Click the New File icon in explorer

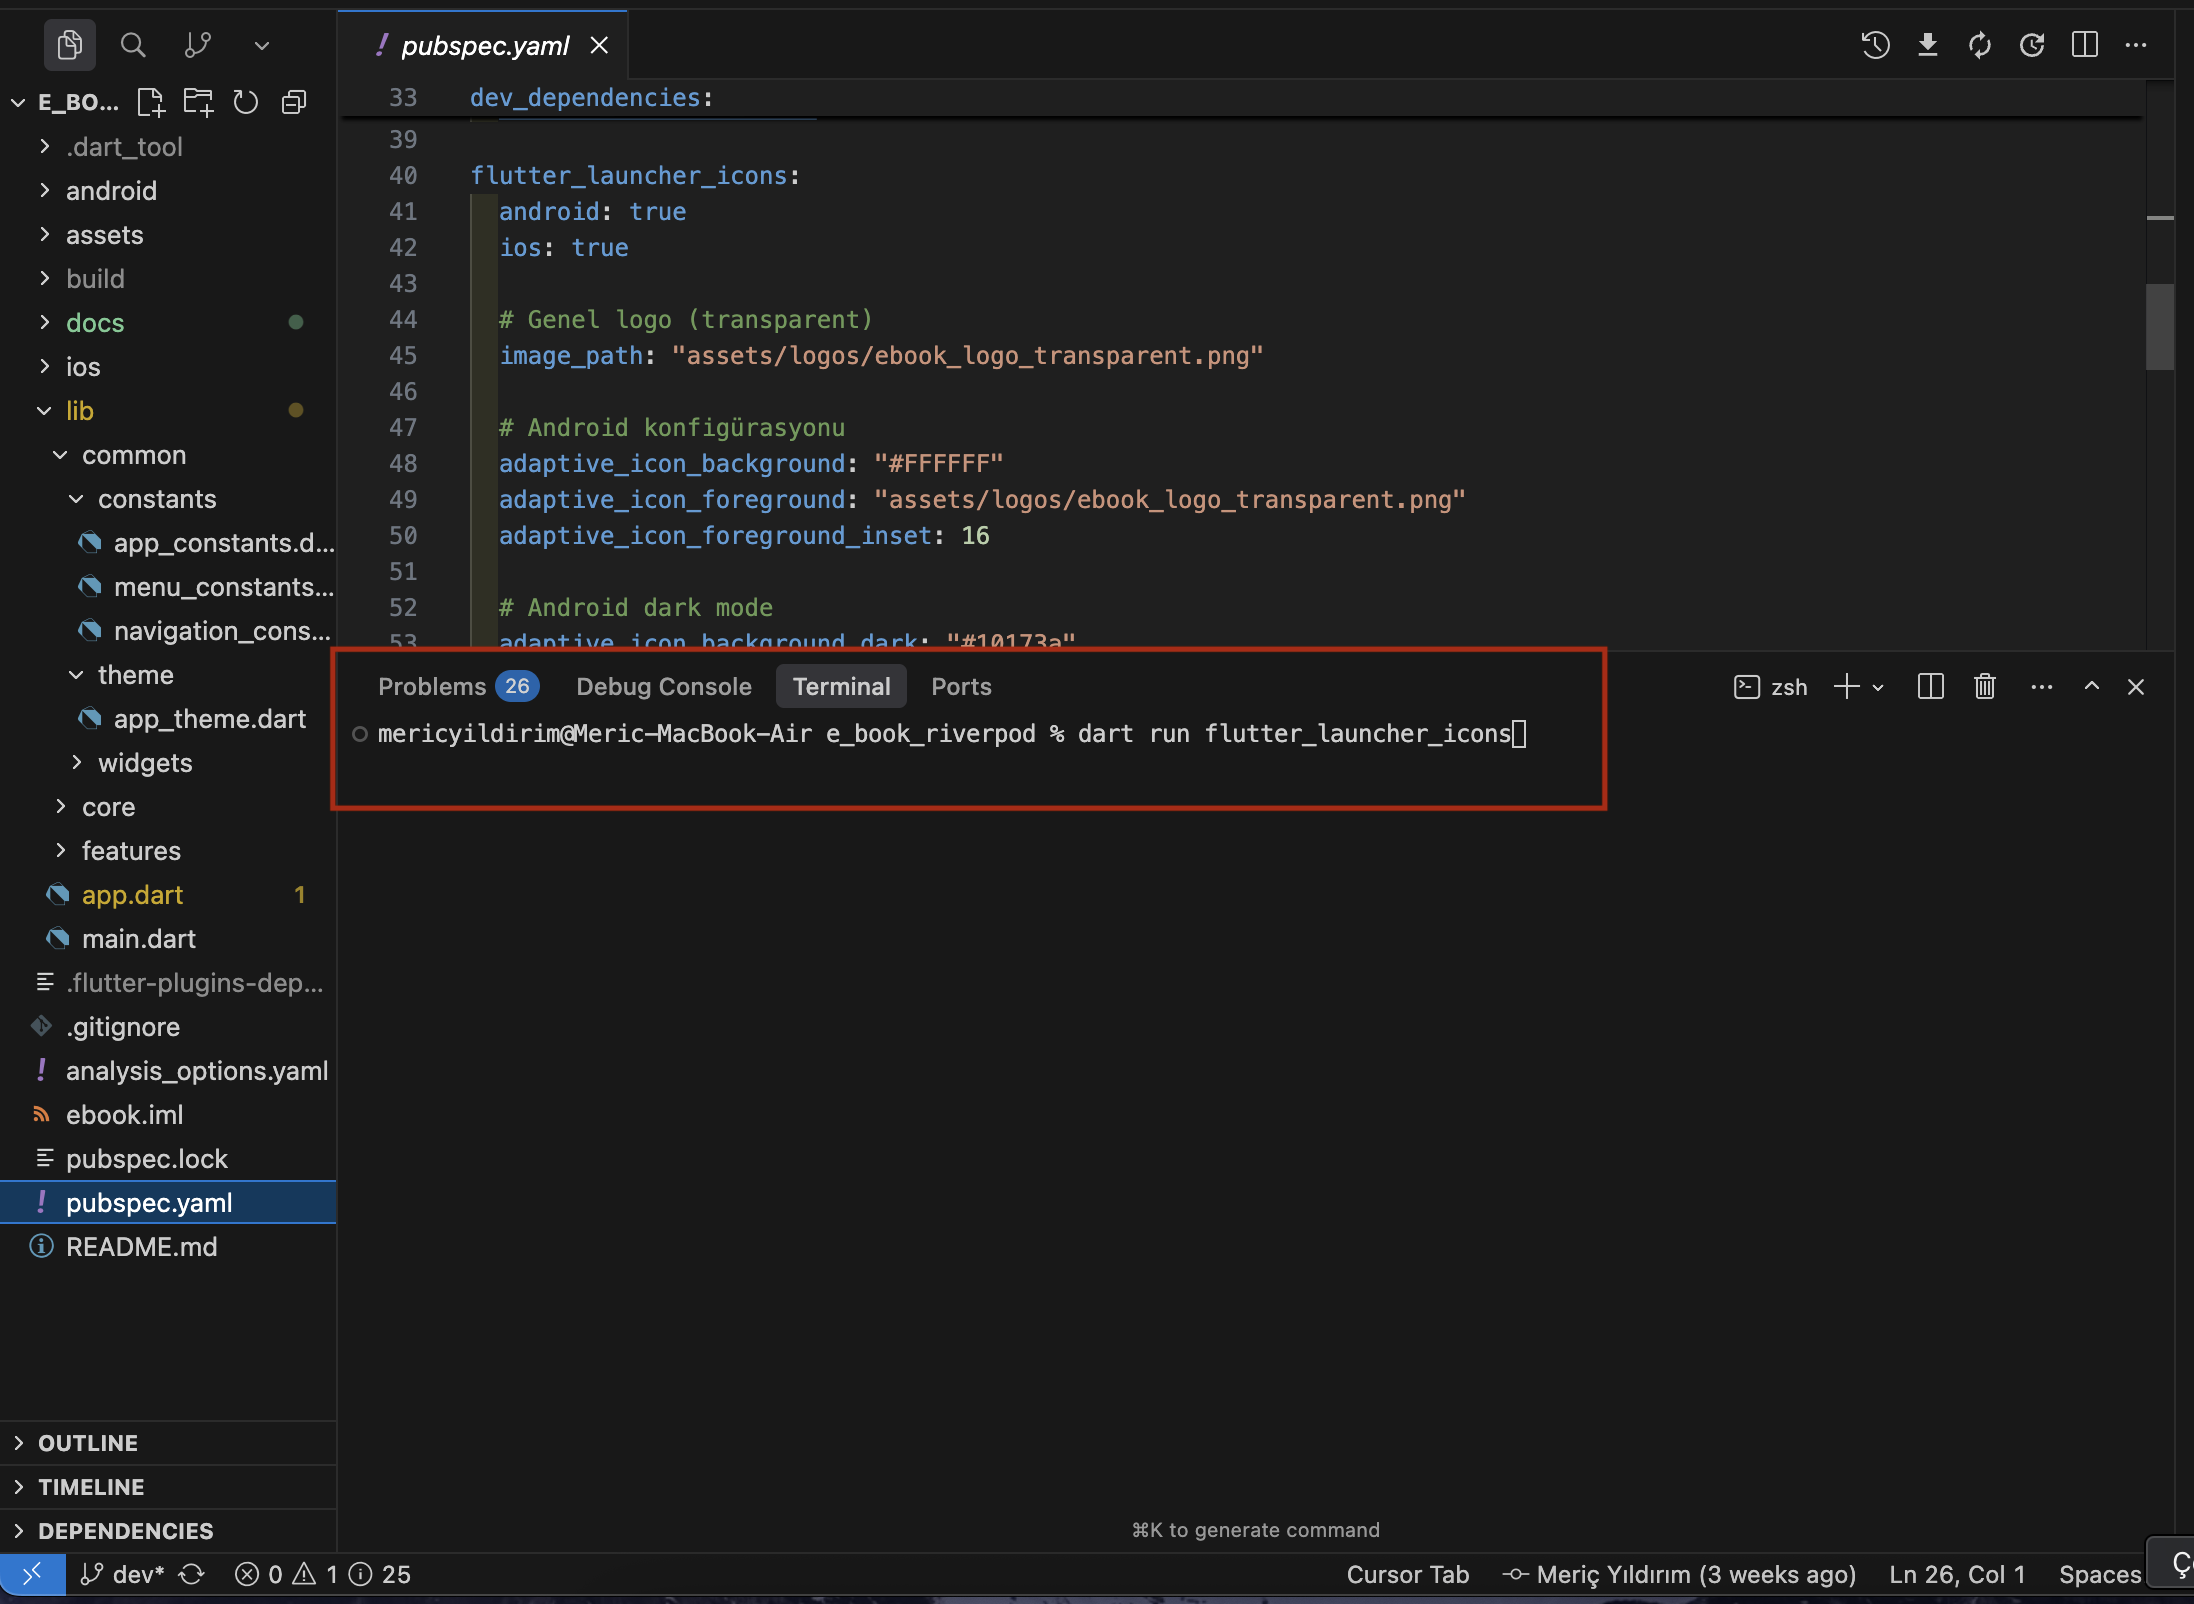point(151,102)
